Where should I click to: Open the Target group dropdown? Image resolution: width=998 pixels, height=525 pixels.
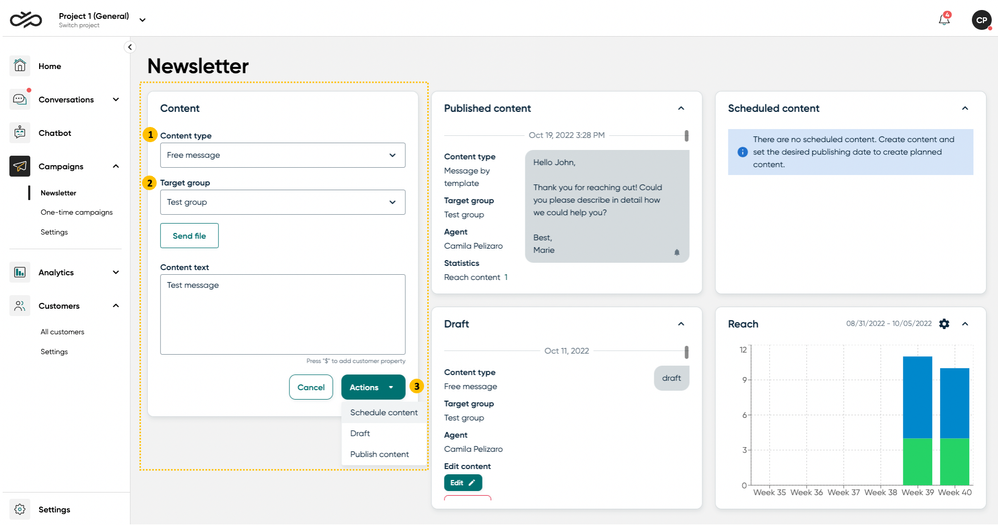pyautogui.click(x=283, y=202)
